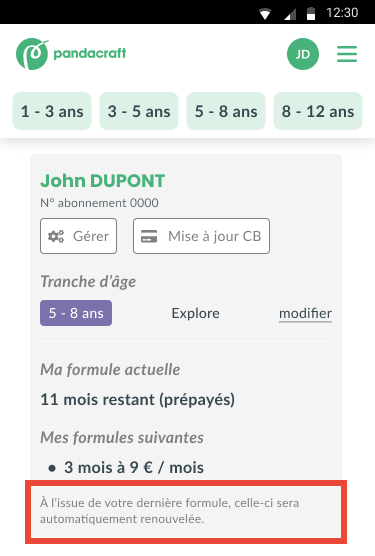Select the 1 - 3 ans tab
This screenshot has height=556, width=375.
[52, 111]
